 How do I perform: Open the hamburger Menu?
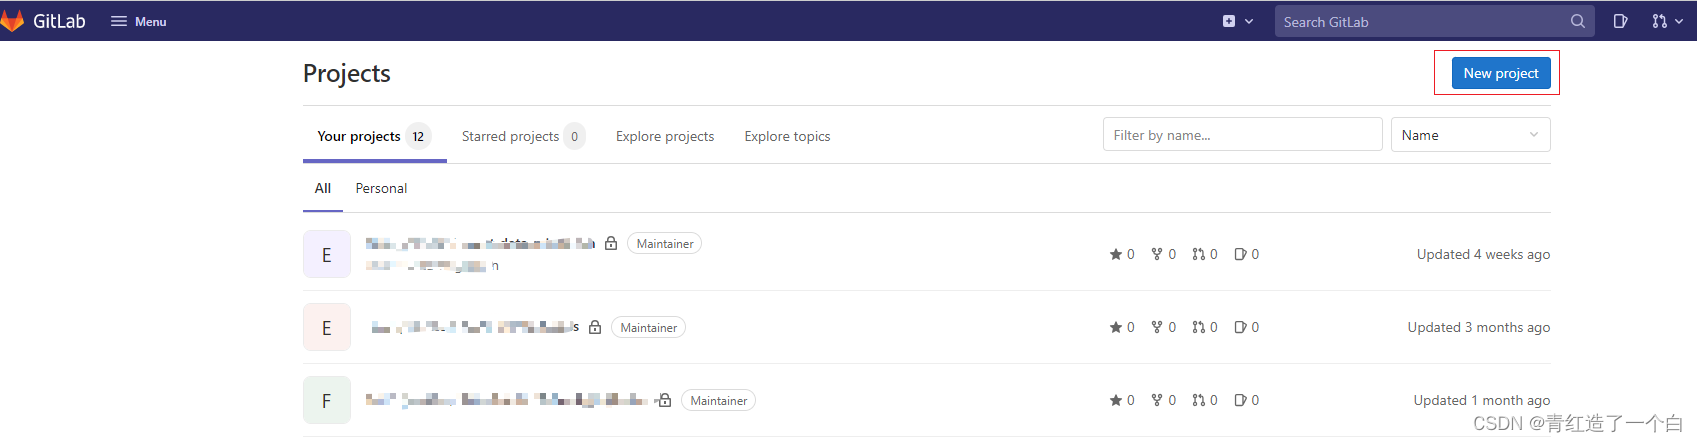tap(138, 21)
